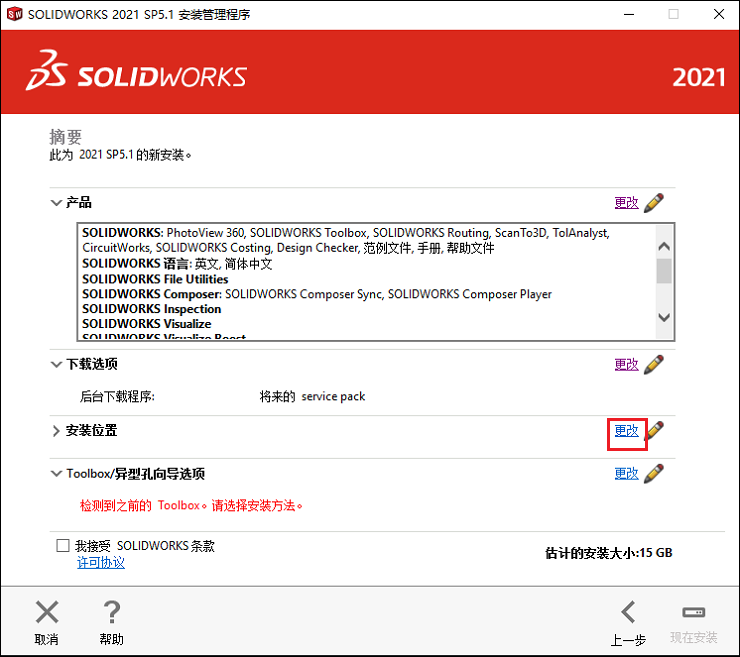Accept the SOLIDWORKS terms checkbox
Viewport: 740px width, 657px height.
point(63,546)
